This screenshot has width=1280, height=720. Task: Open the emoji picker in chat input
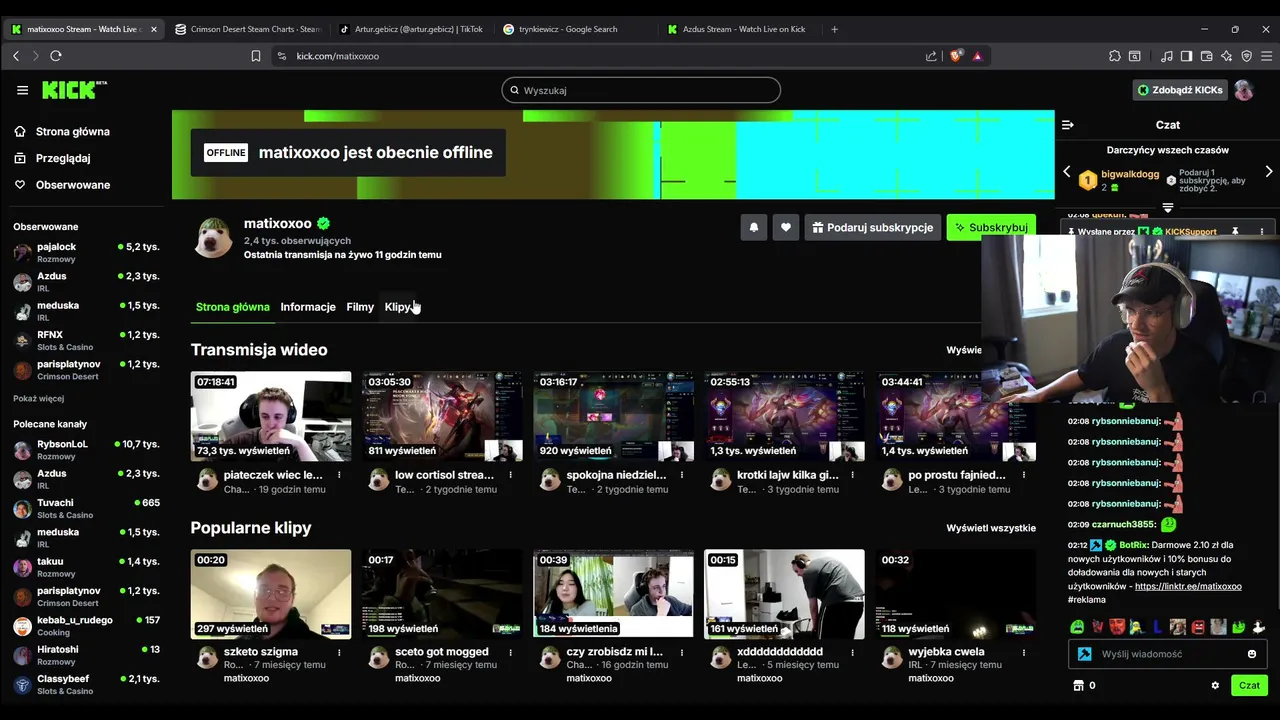coord(1252,654)
